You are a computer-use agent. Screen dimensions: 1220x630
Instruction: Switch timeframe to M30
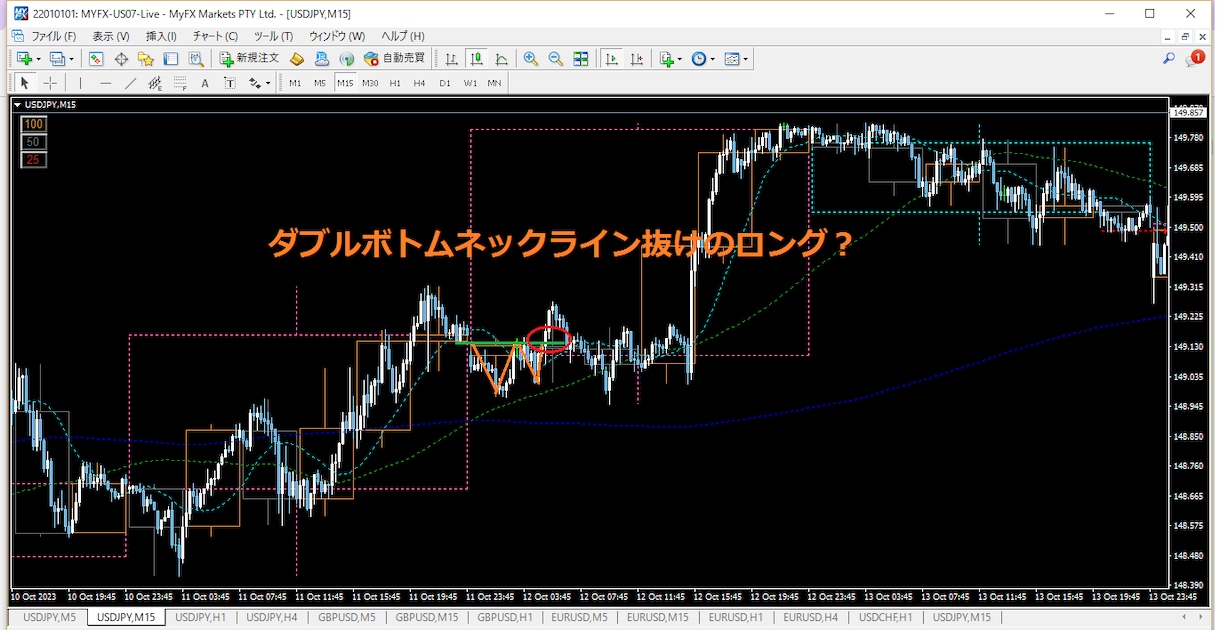pos(370,83)
